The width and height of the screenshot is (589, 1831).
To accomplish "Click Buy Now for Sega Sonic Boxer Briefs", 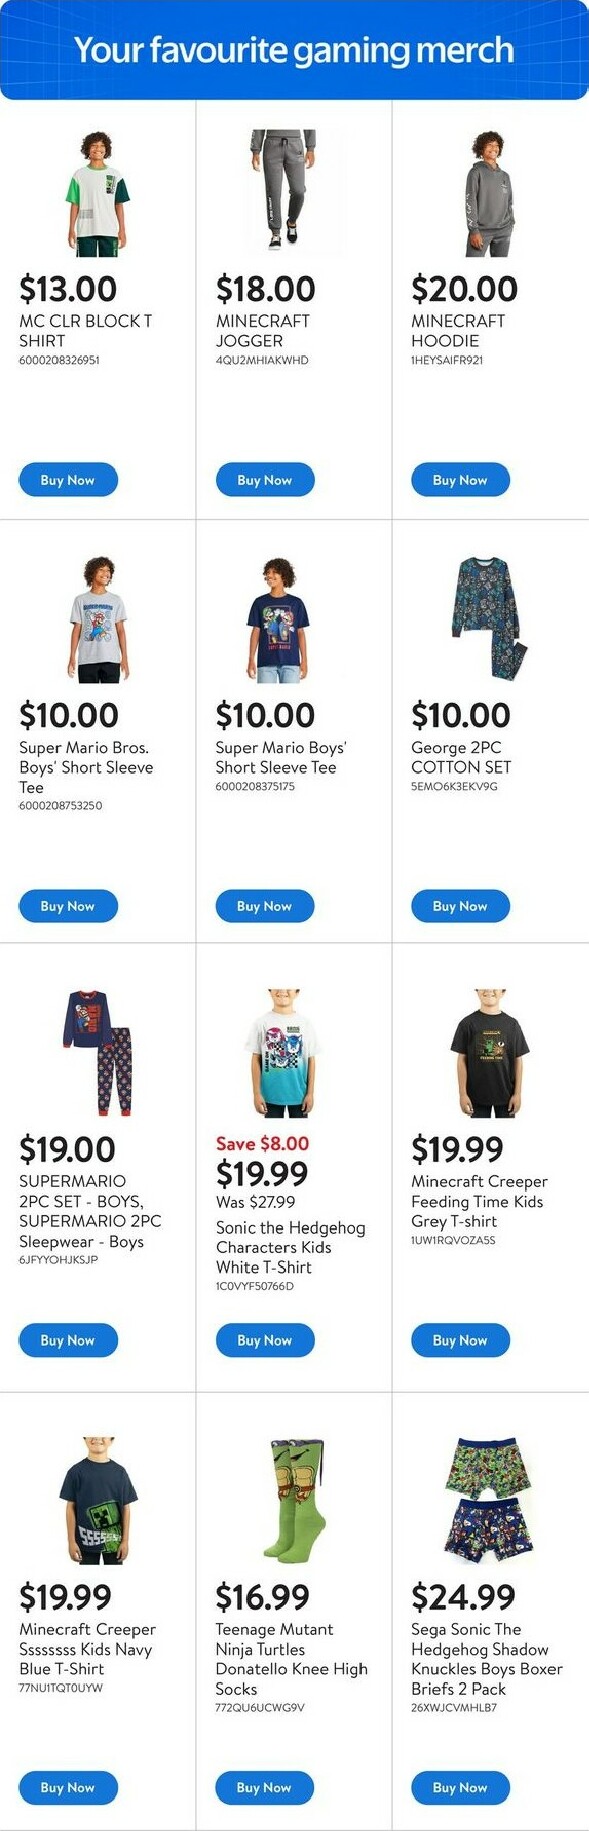I will point(460,1787).
